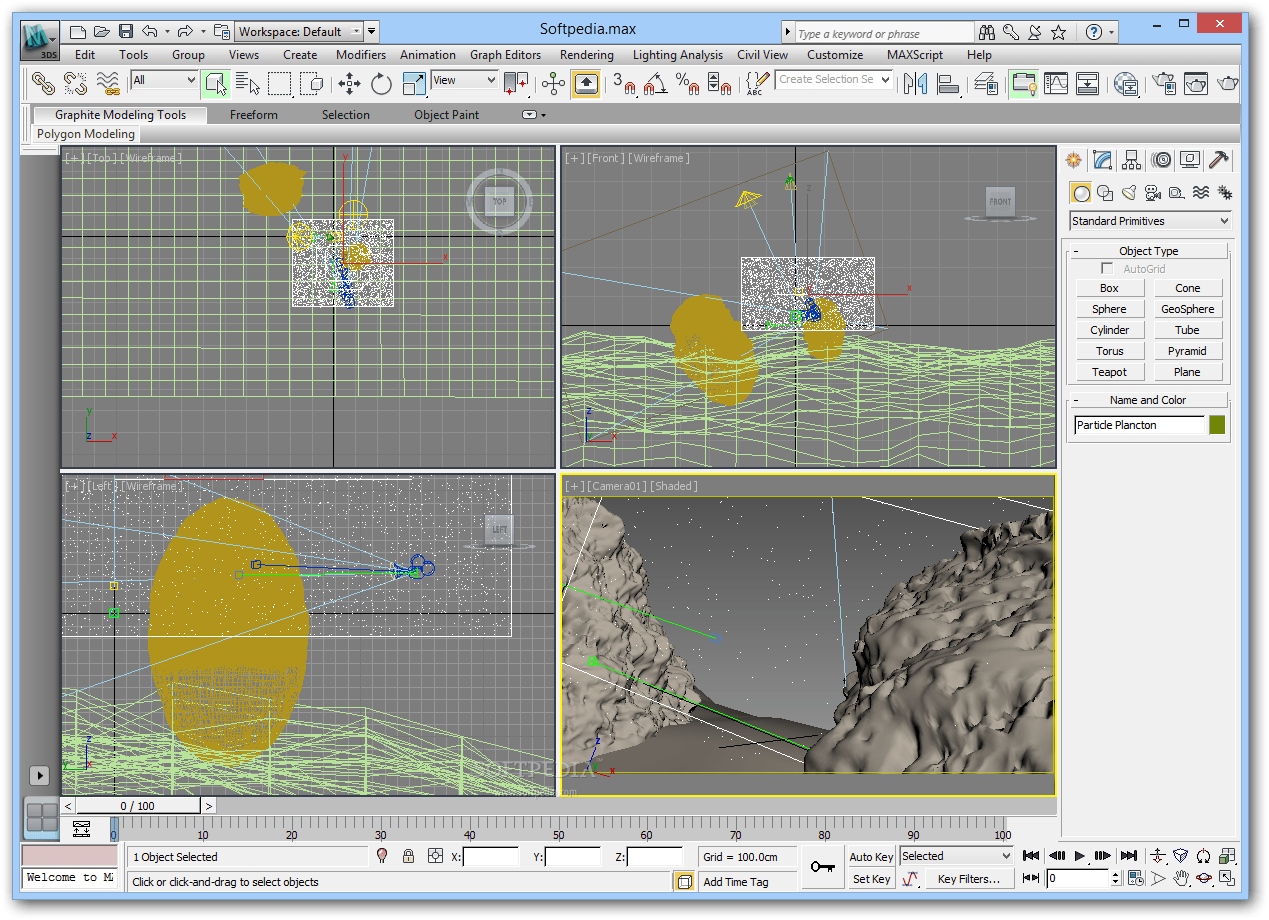Click the Mirror tool icon
The width and height of the screenshot is (1269, 920).
(x=915, y=83)
